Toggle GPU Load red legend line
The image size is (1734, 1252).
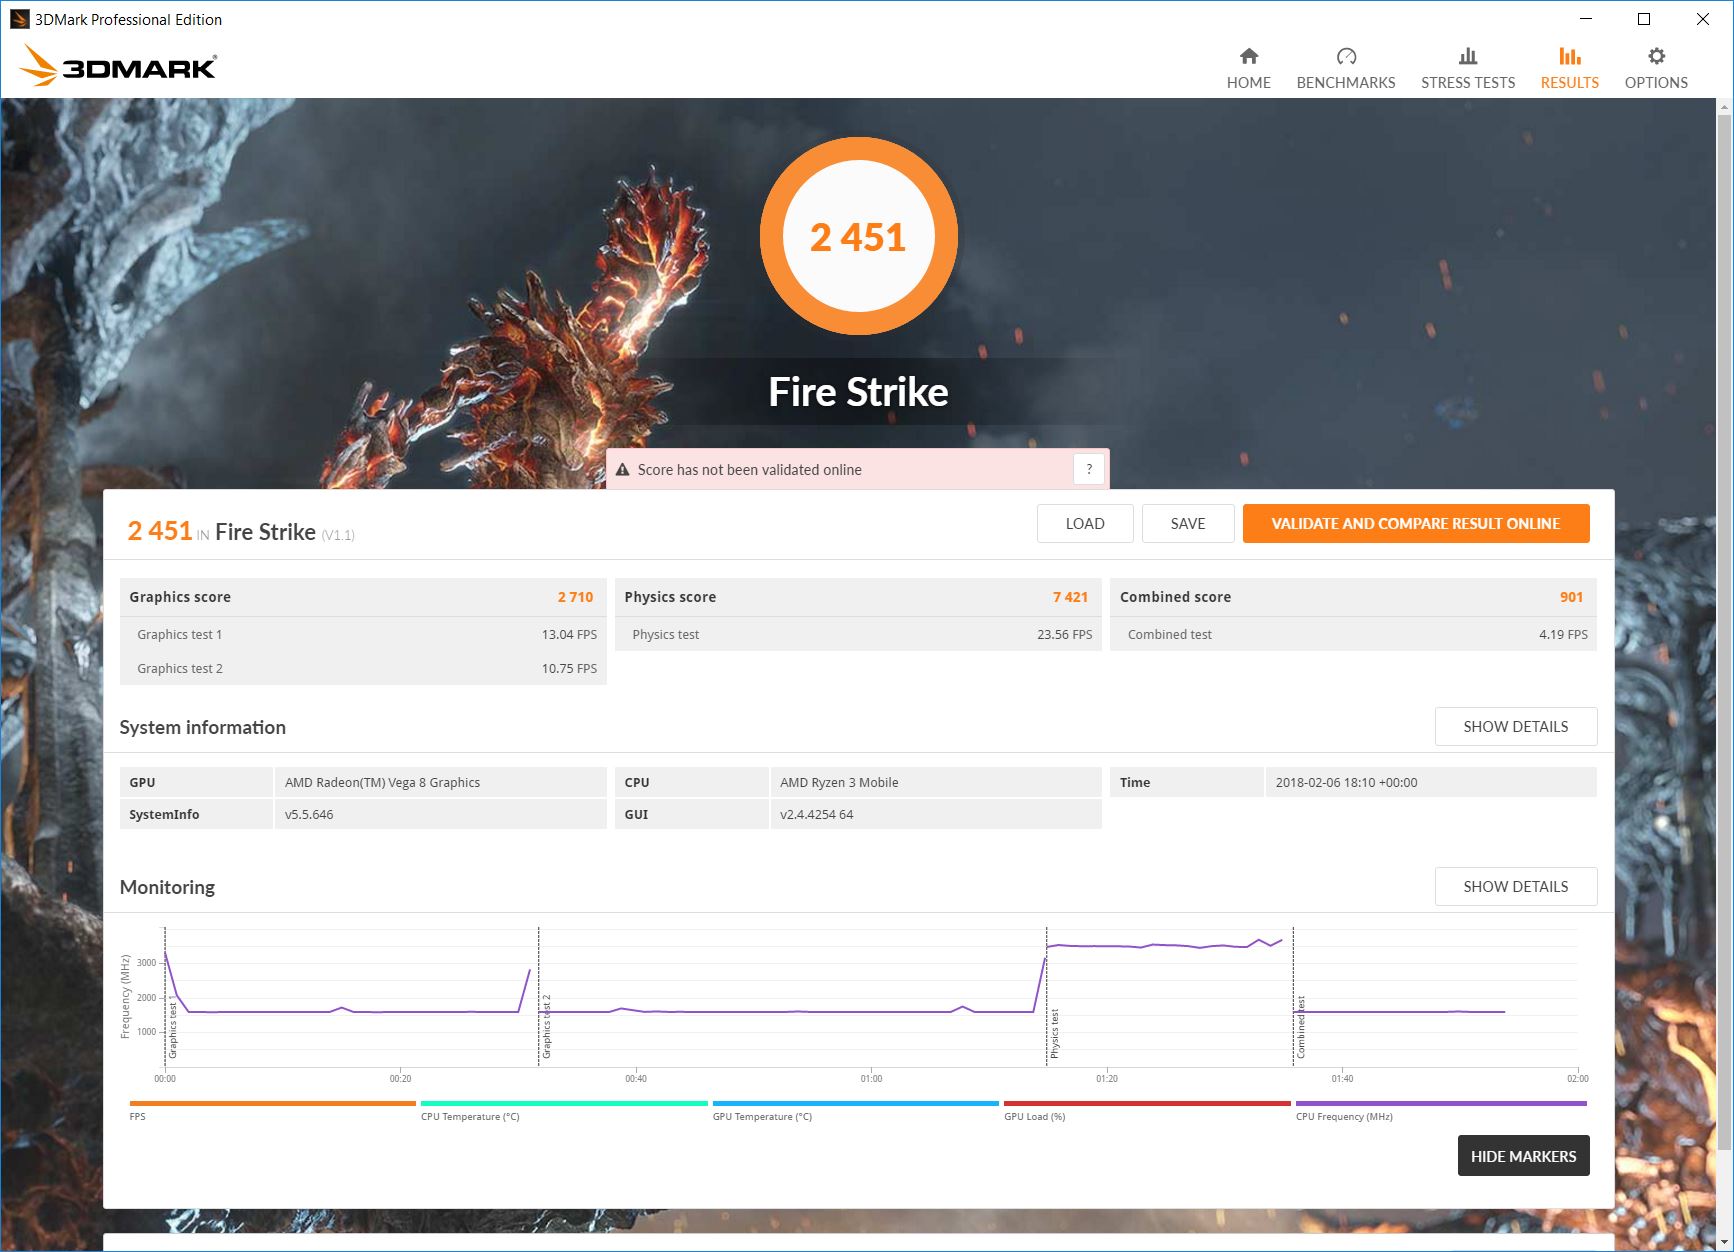tap(1147, 1104)
